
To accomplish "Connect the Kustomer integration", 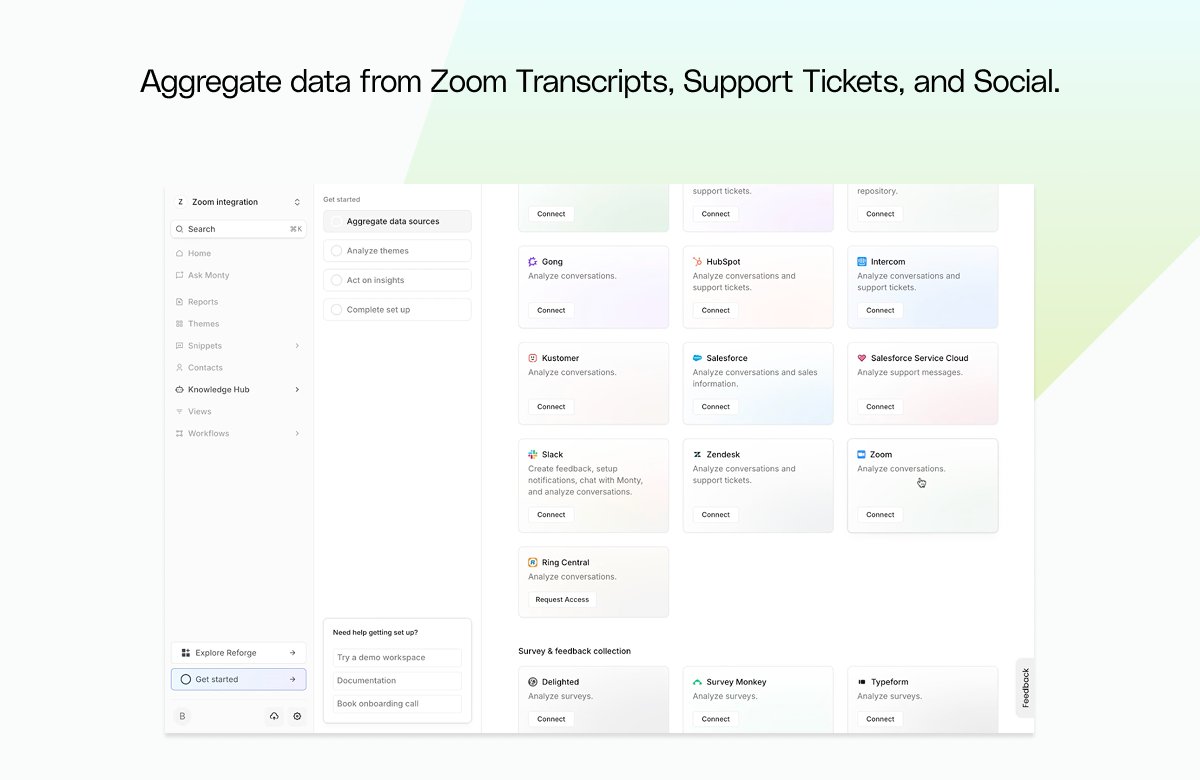I will pos(551,407).
